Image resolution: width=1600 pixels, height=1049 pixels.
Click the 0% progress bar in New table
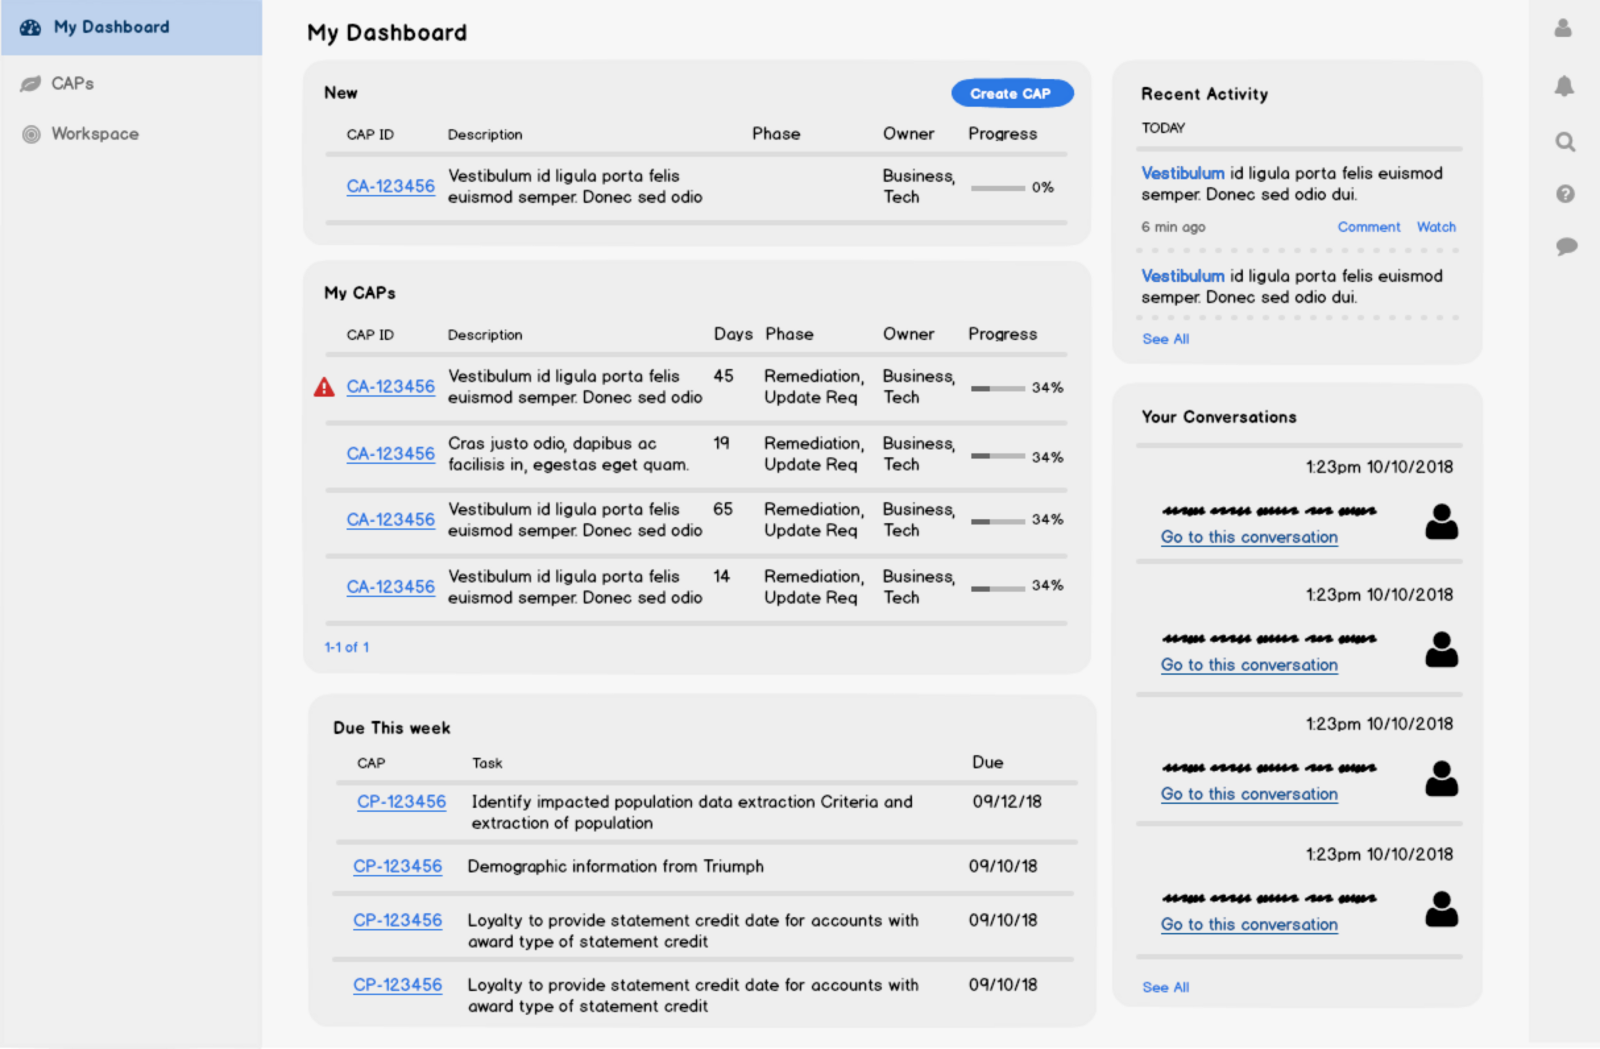point(997,187)
